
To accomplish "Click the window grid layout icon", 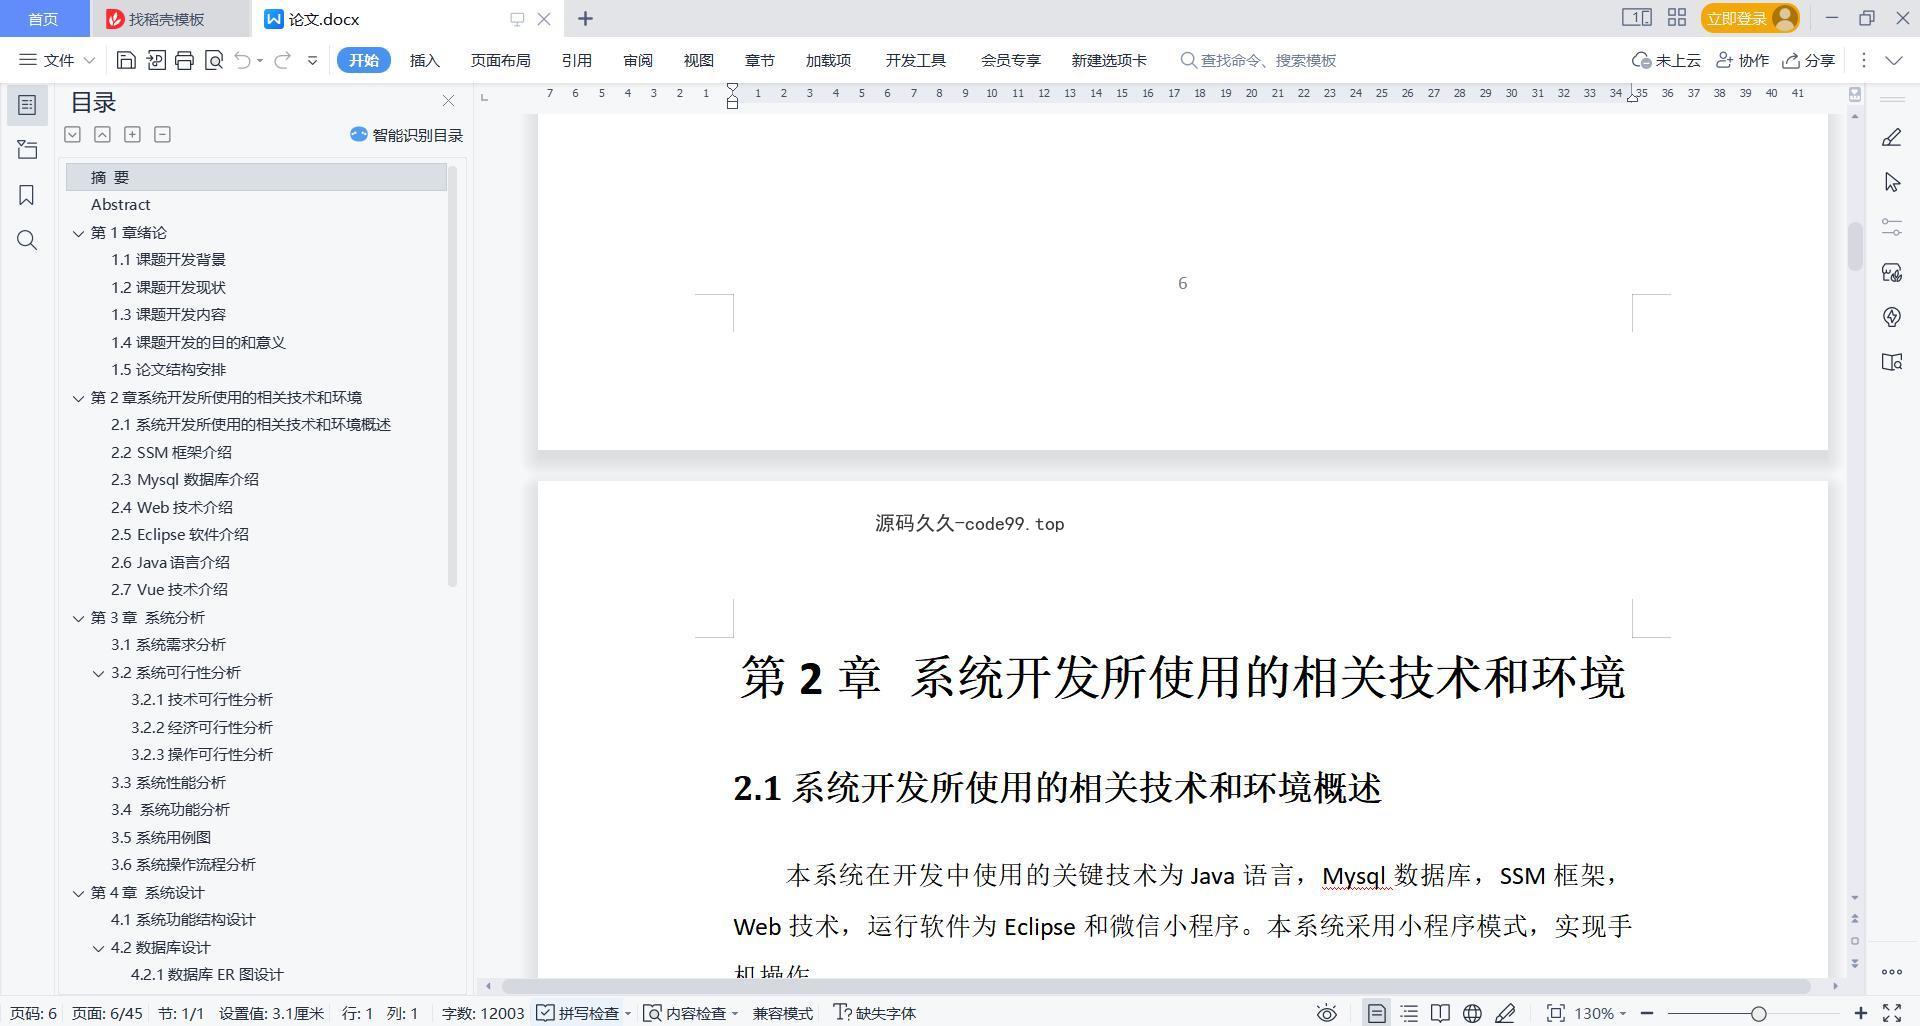I will tap(1677, 18).
